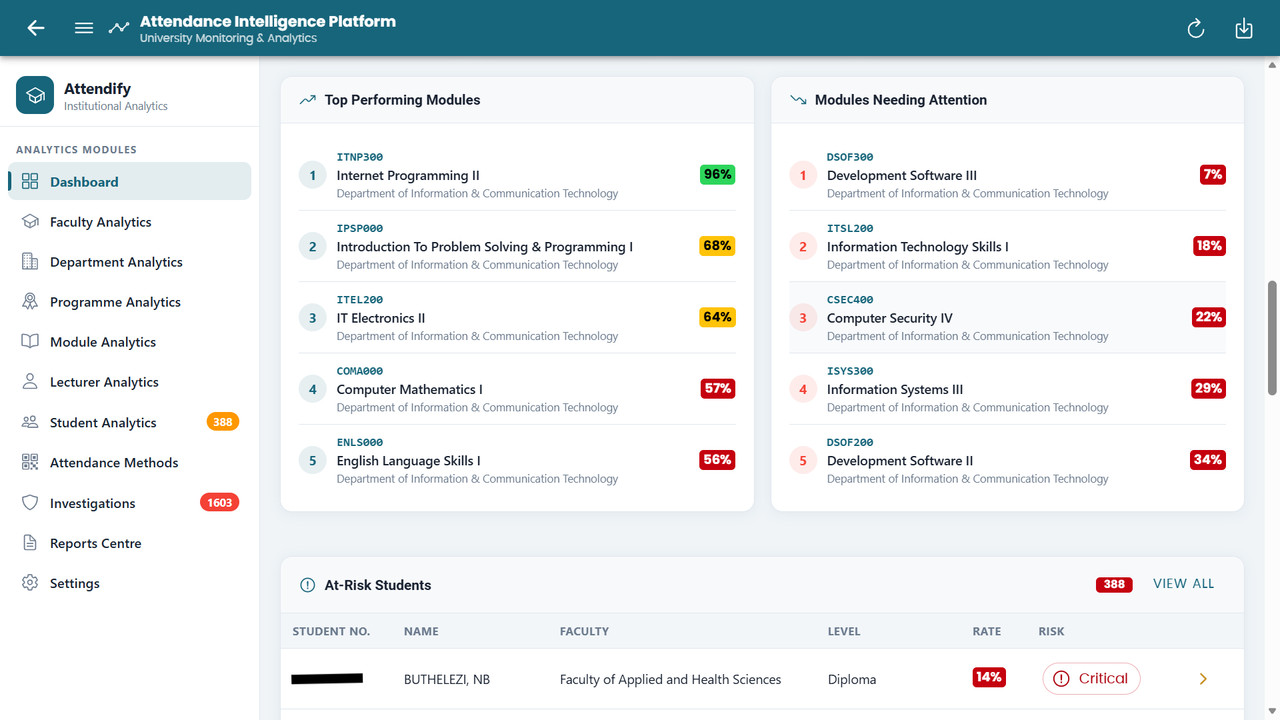Image resolution: width=1280 pixels, height=720 pixels.
Task: Click the Programme Analytics award icon
Action: pyautogui.click(x=30, y=301)
